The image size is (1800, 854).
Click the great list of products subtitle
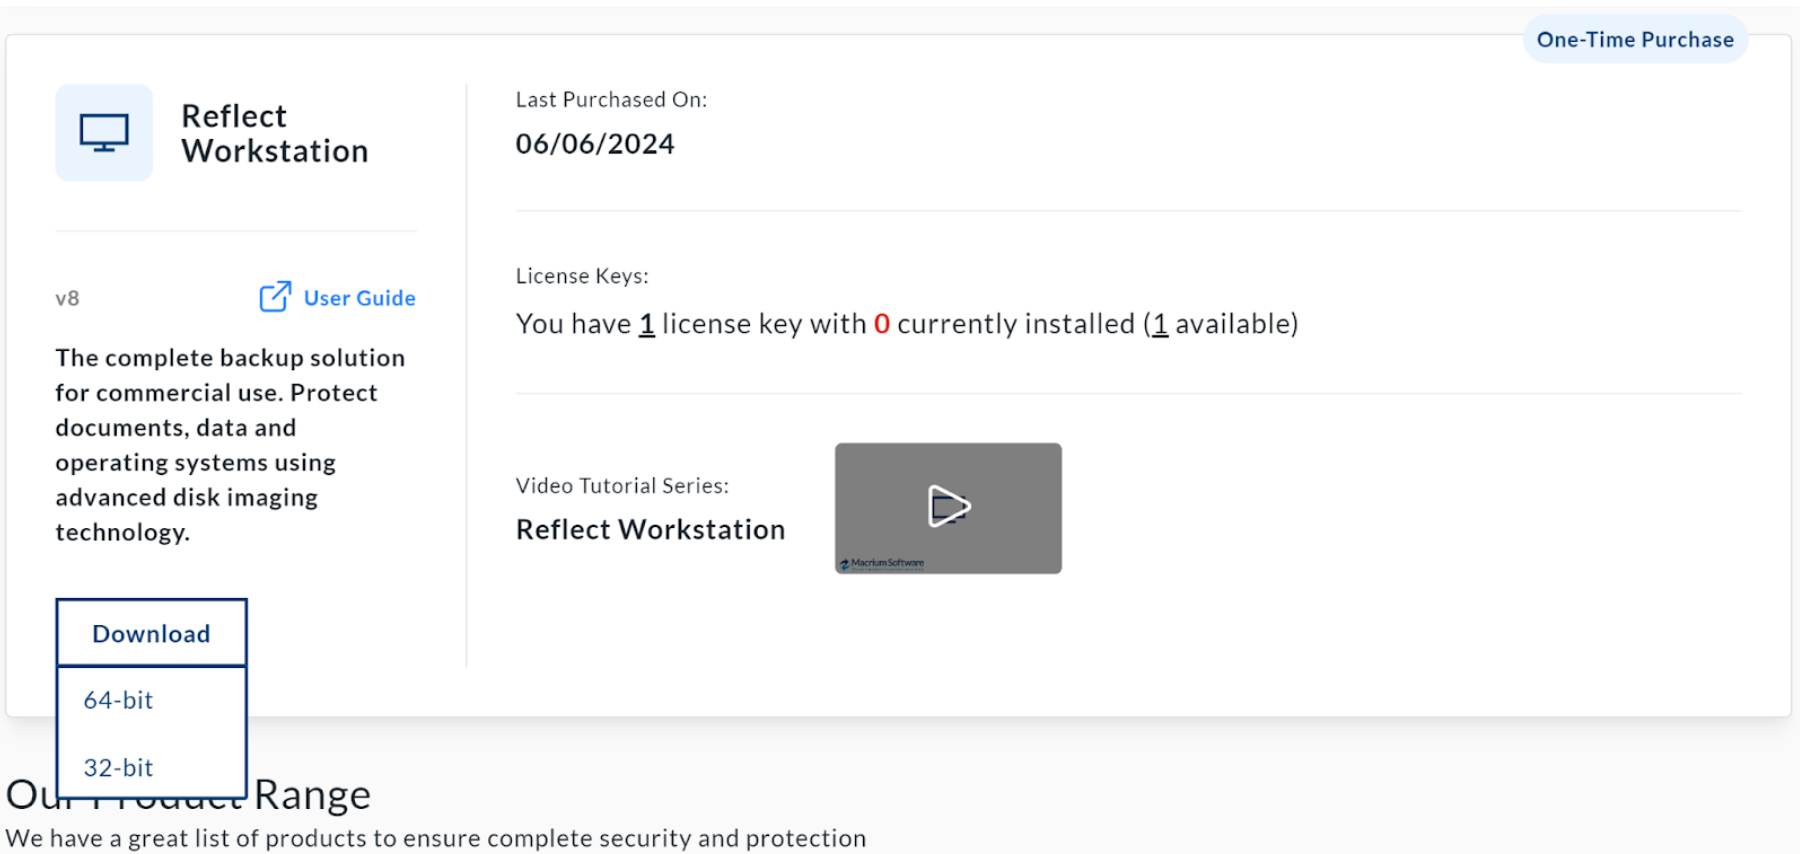(436, 838)
